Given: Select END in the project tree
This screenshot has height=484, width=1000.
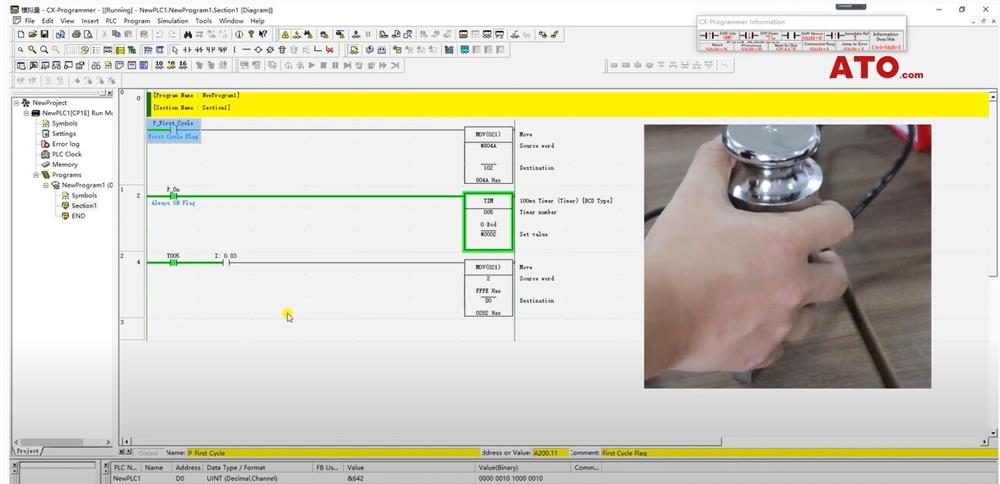Looking at the screenshot, I should (x=78, y=216).
